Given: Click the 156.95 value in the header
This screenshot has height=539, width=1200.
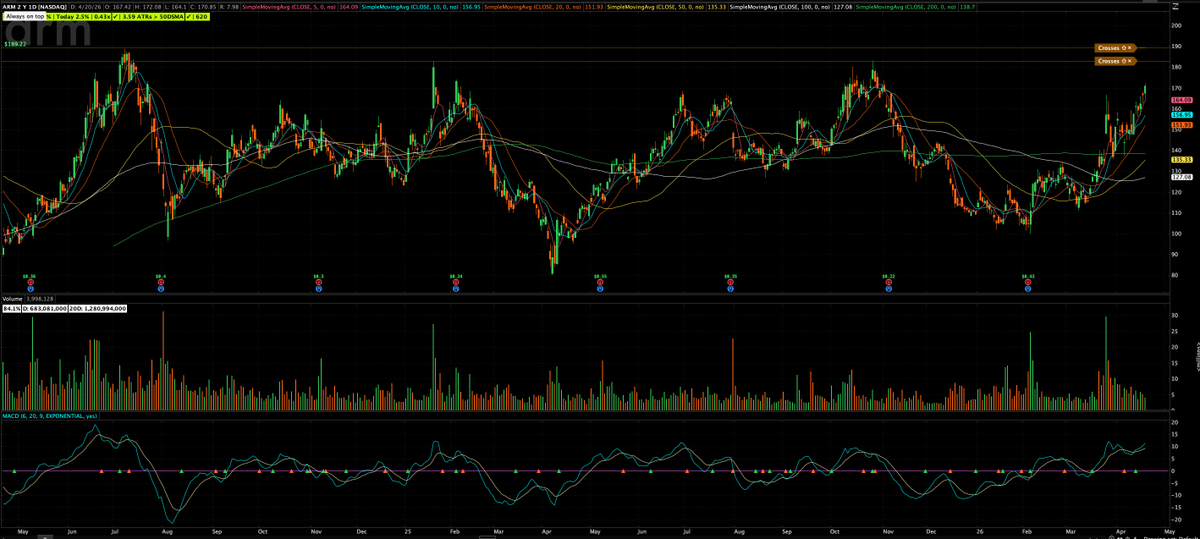Looking at the screenshot, I should pos(471,7).
